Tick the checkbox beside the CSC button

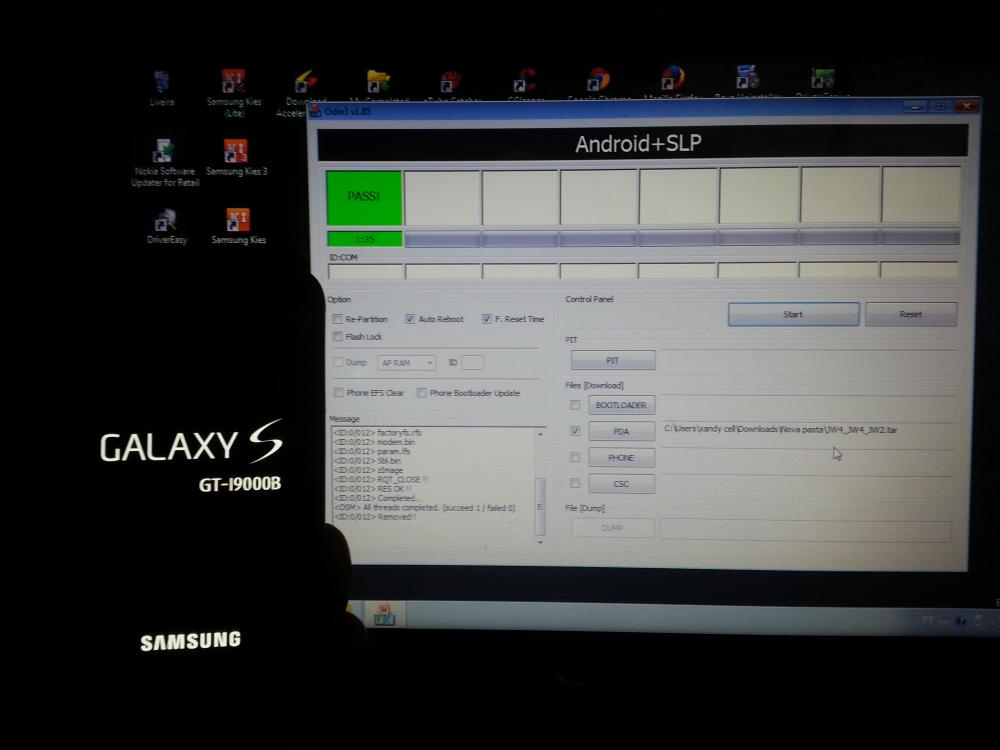[x=575, y=483]
